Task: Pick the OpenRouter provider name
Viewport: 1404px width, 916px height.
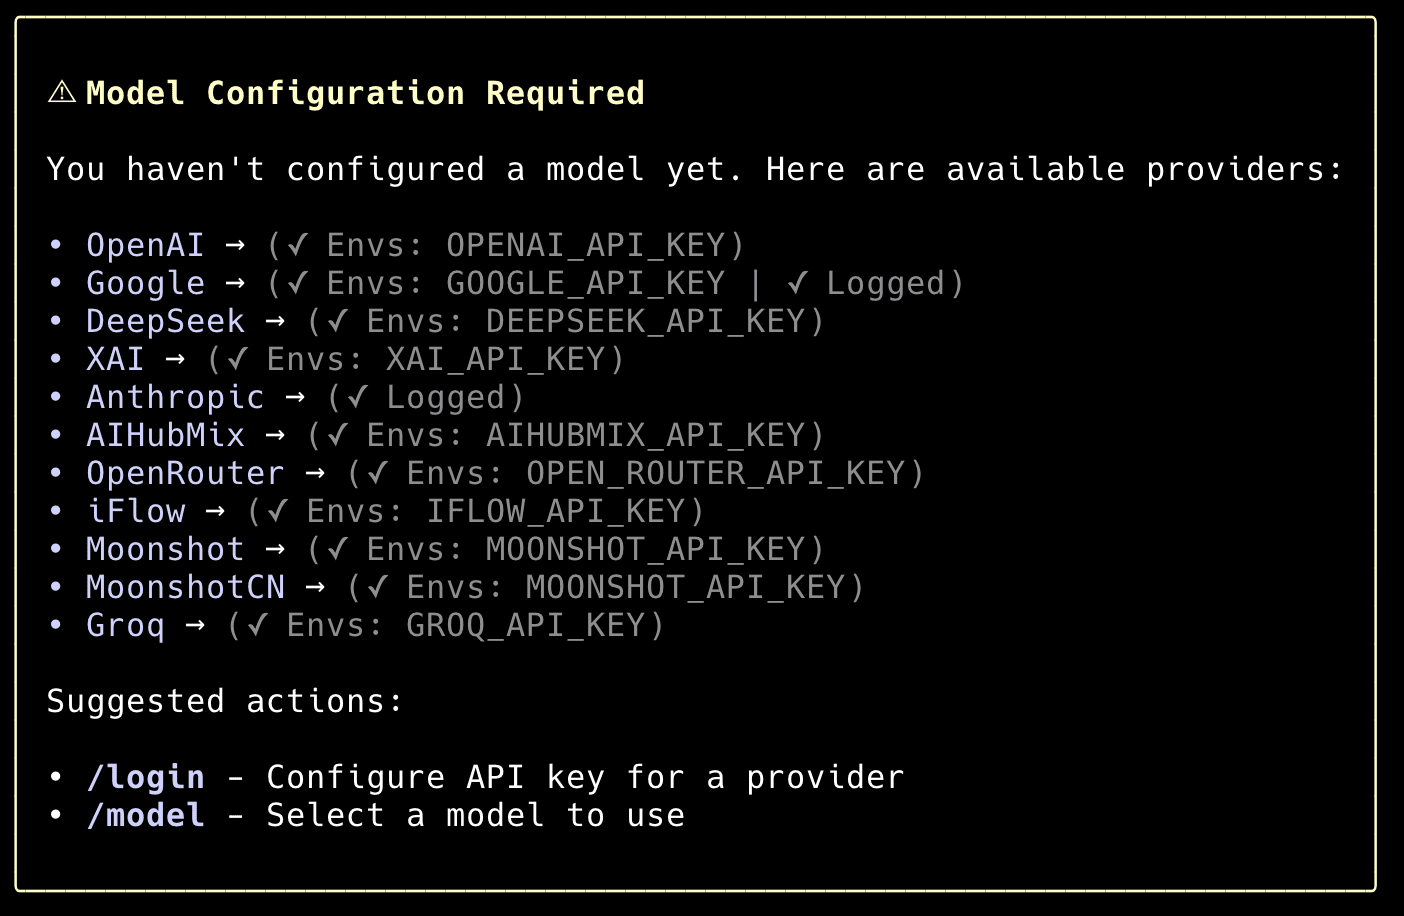Action: click(x=185, y=473)
